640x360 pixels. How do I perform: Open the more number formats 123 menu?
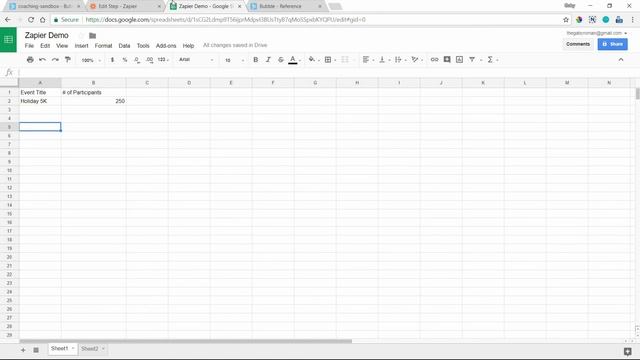(163, 60)
